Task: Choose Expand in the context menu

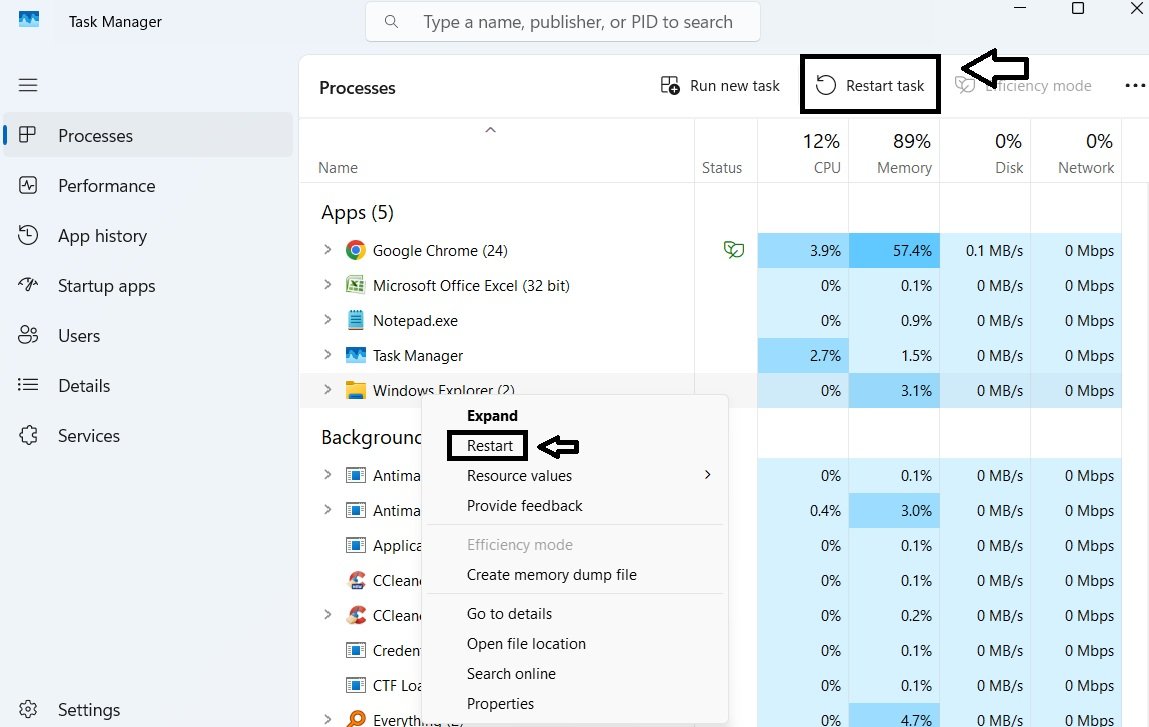Action: tap(492, 416)
